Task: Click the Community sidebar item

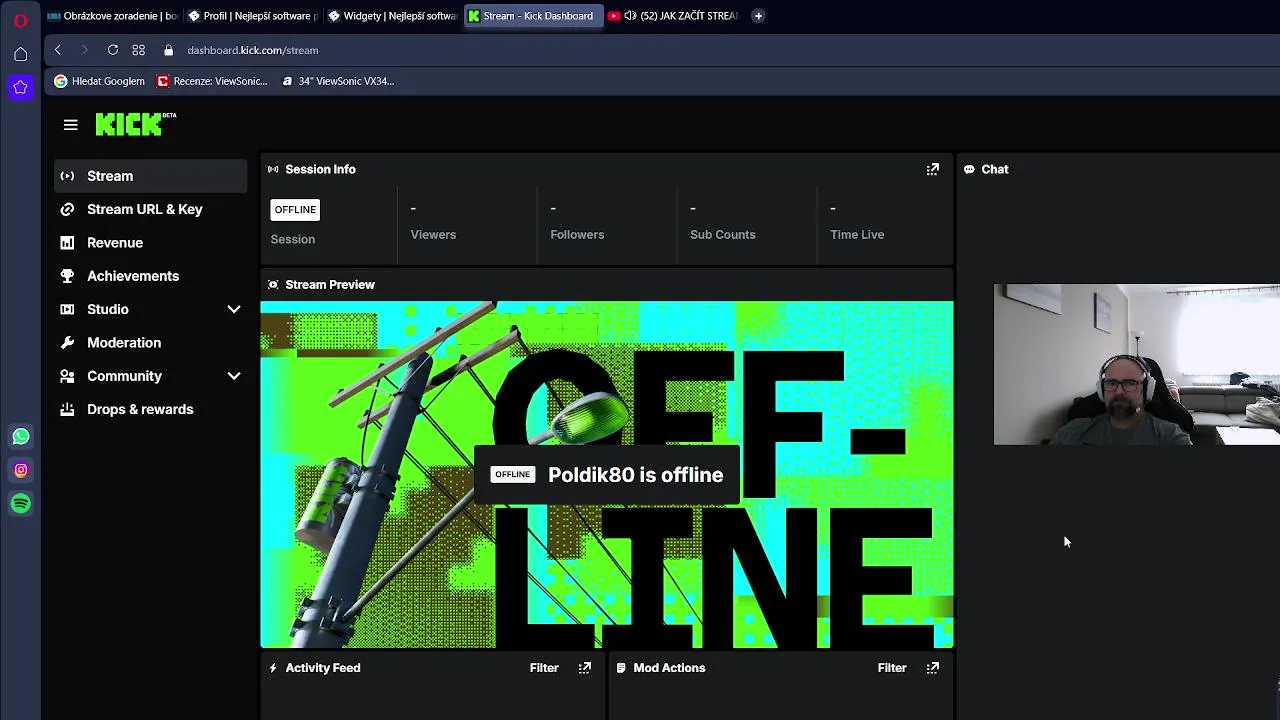Action: [x=124, y=376]
